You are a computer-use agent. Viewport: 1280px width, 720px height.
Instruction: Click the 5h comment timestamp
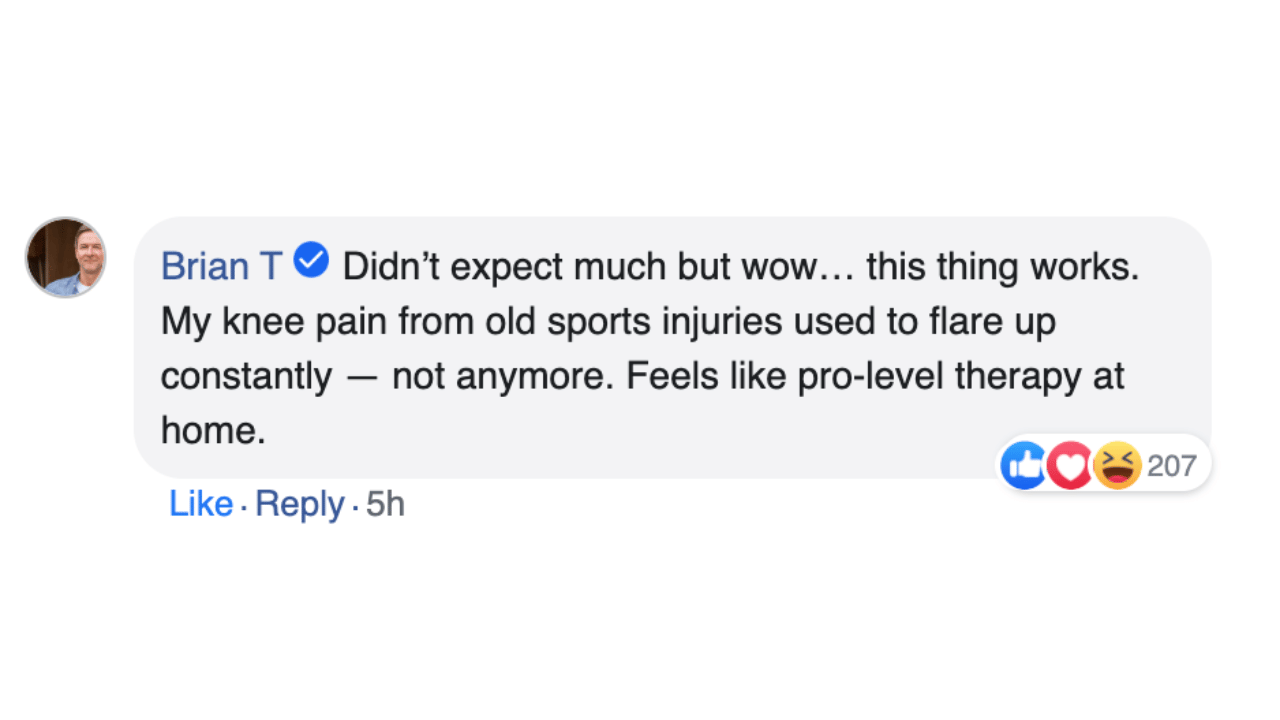(385, 504)
